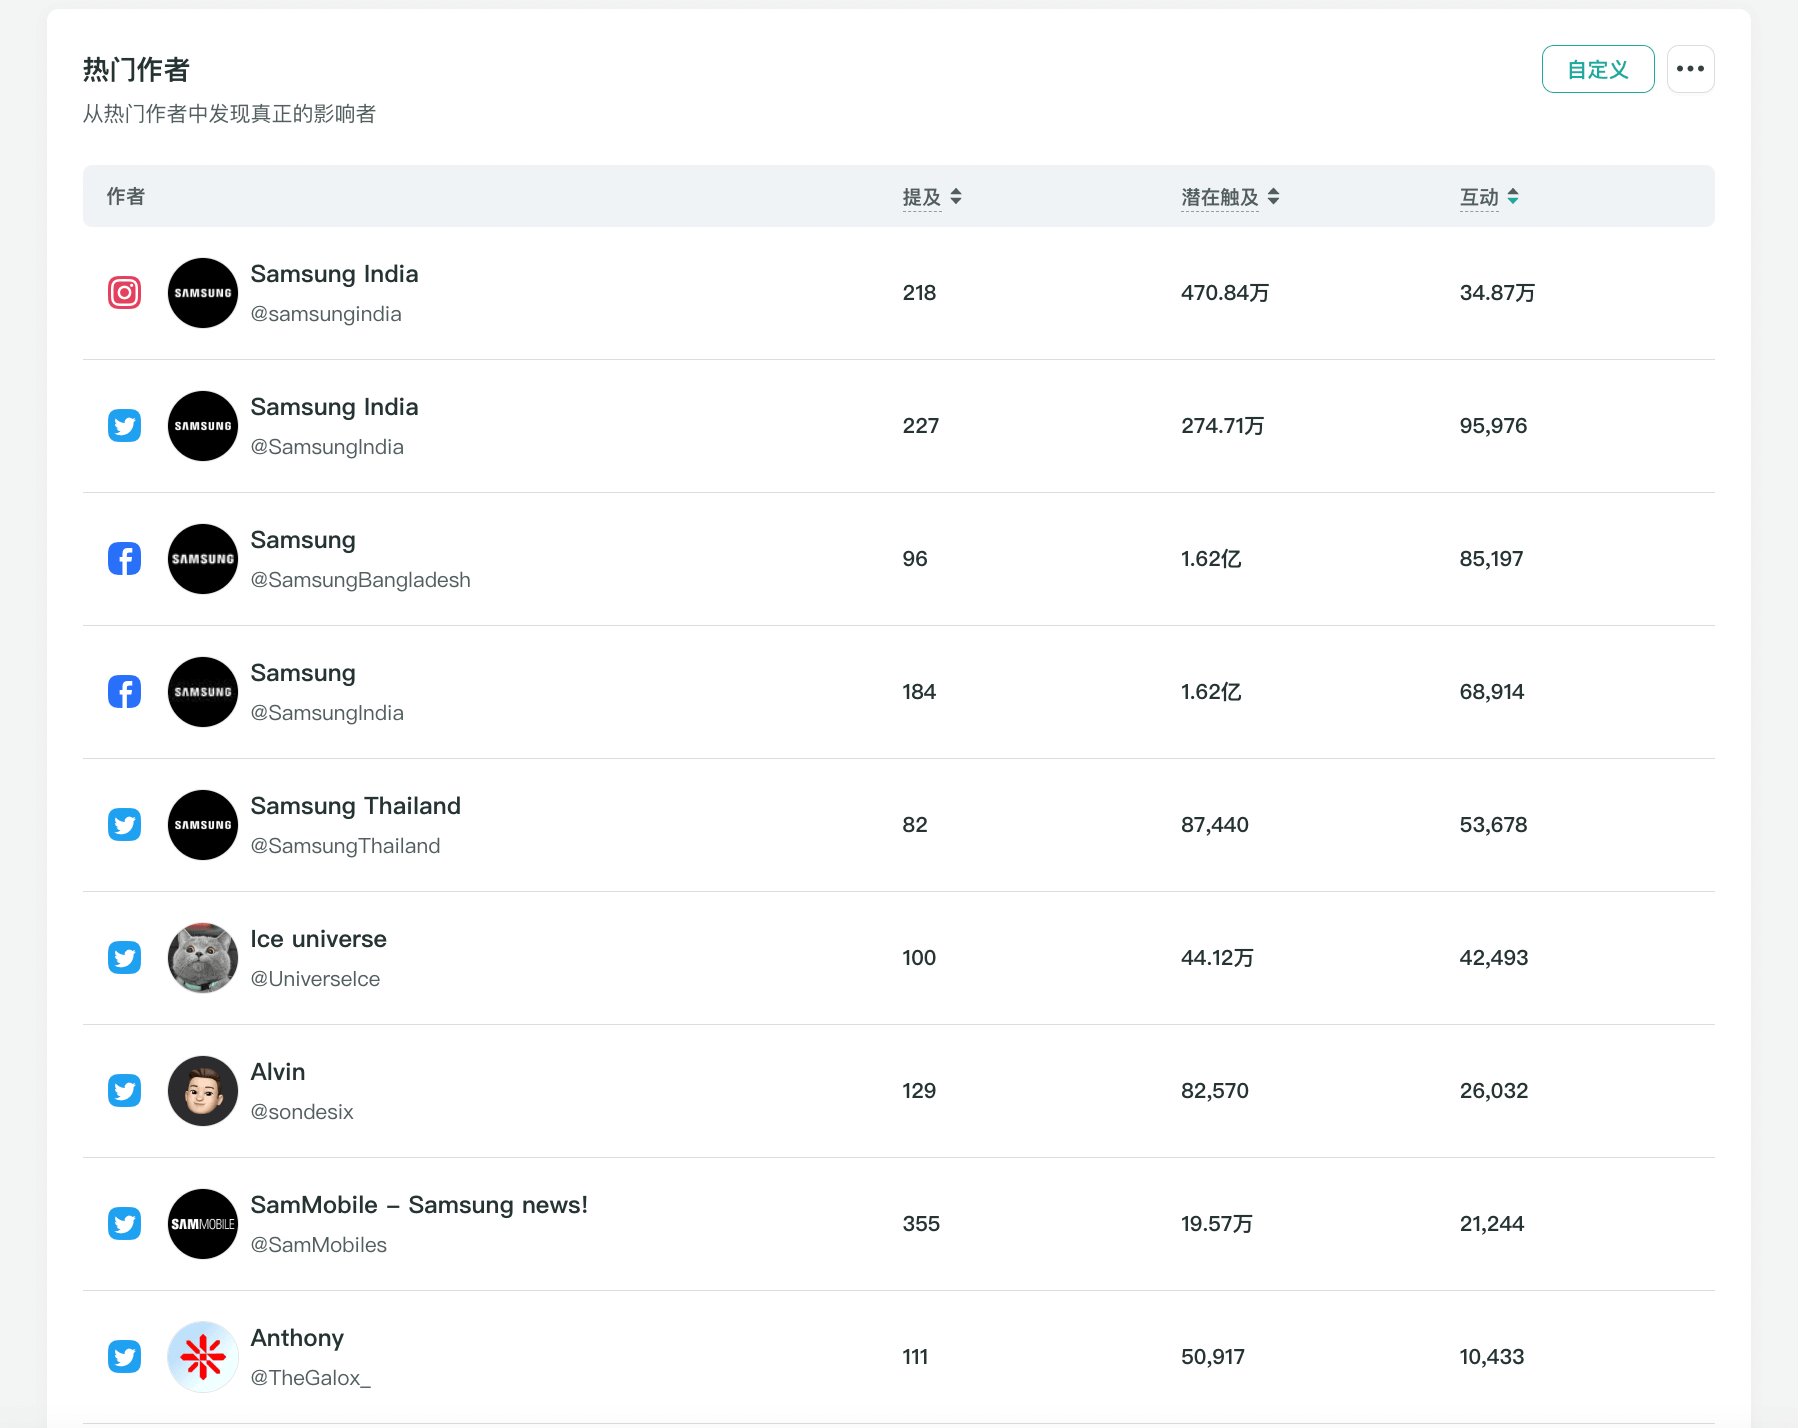Click Twitter icon next to Anthony
The width and height of the screenshot is (1798, 1428).
point(124,1357)
